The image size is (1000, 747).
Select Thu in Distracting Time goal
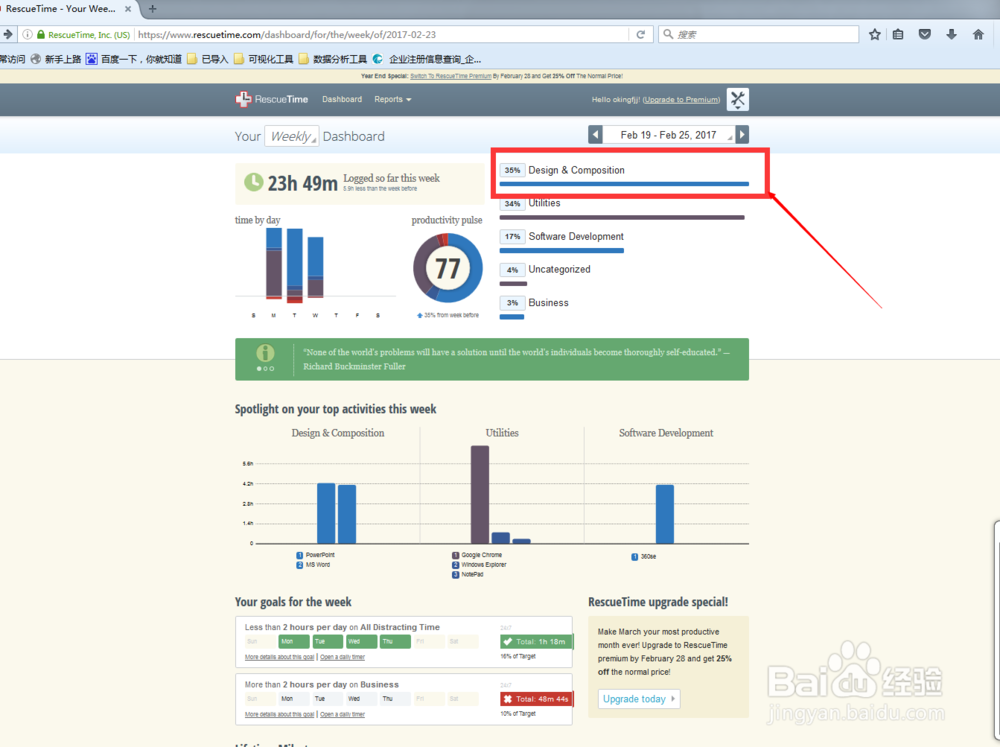click(x=395, y=642)
